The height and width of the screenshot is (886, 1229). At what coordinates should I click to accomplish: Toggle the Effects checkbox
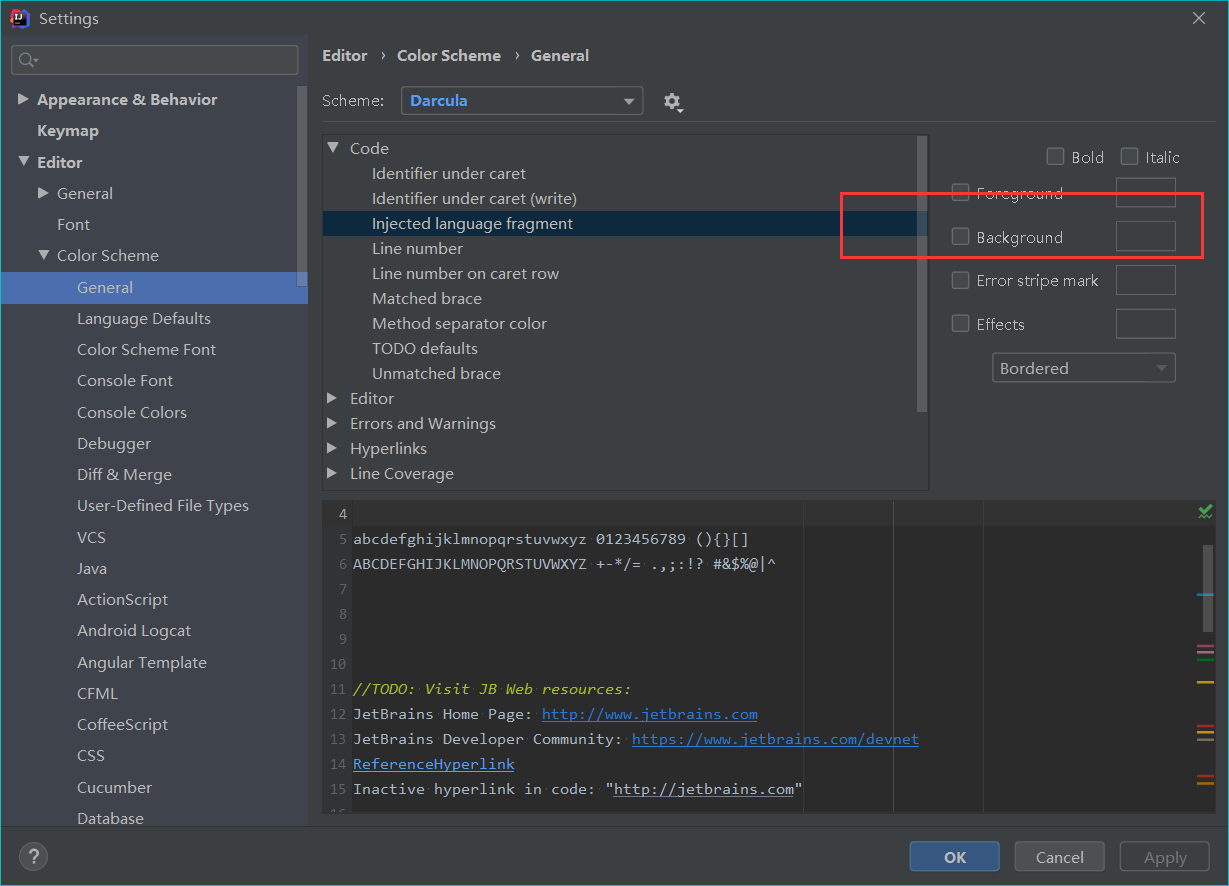pos(960,323)
